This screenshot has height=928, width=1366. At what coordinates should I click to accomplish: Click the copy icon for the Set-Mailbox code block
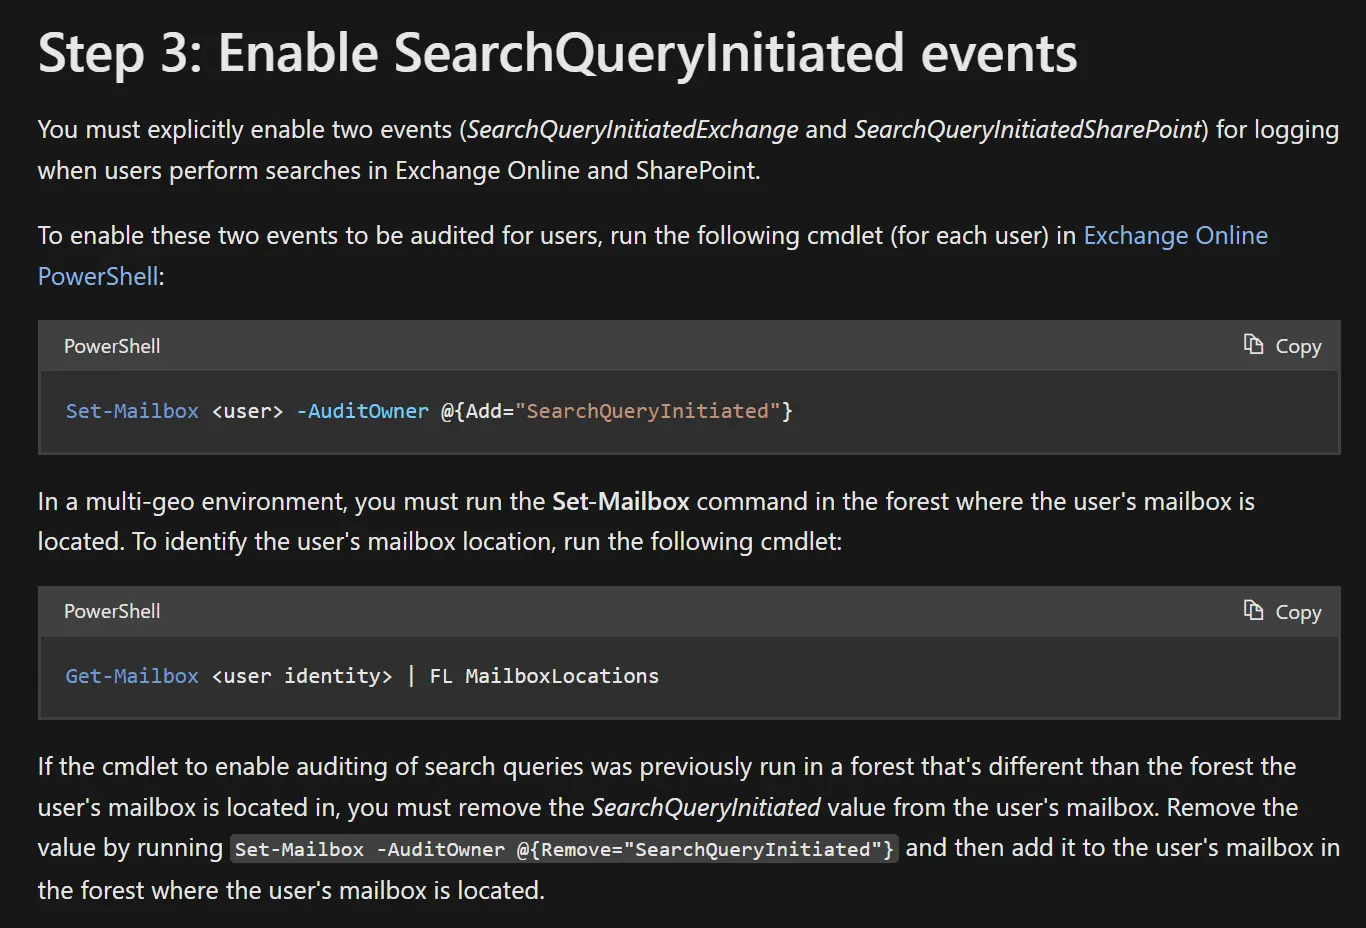pyautogui.click(x=1282, y=346)
